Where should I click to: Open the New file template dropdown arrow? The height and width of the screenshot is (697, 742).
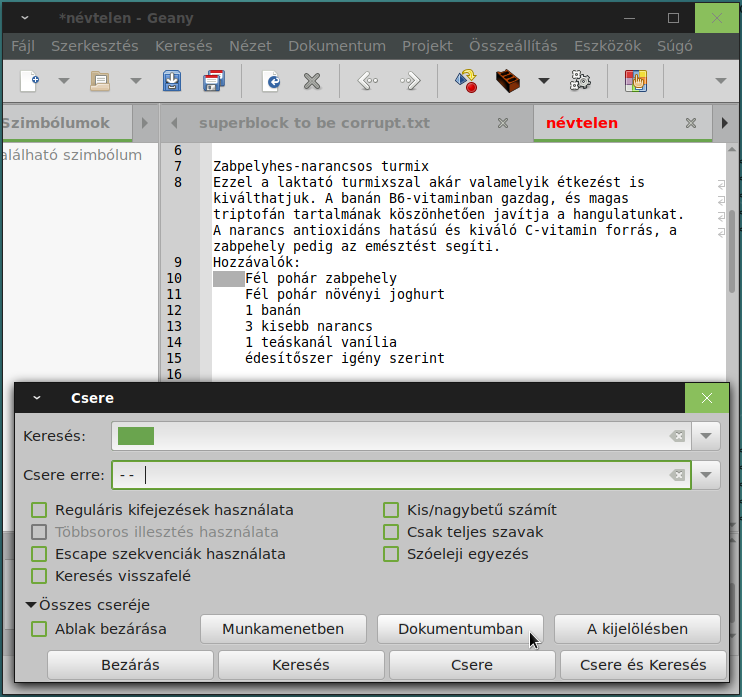[x=64, y=81]
